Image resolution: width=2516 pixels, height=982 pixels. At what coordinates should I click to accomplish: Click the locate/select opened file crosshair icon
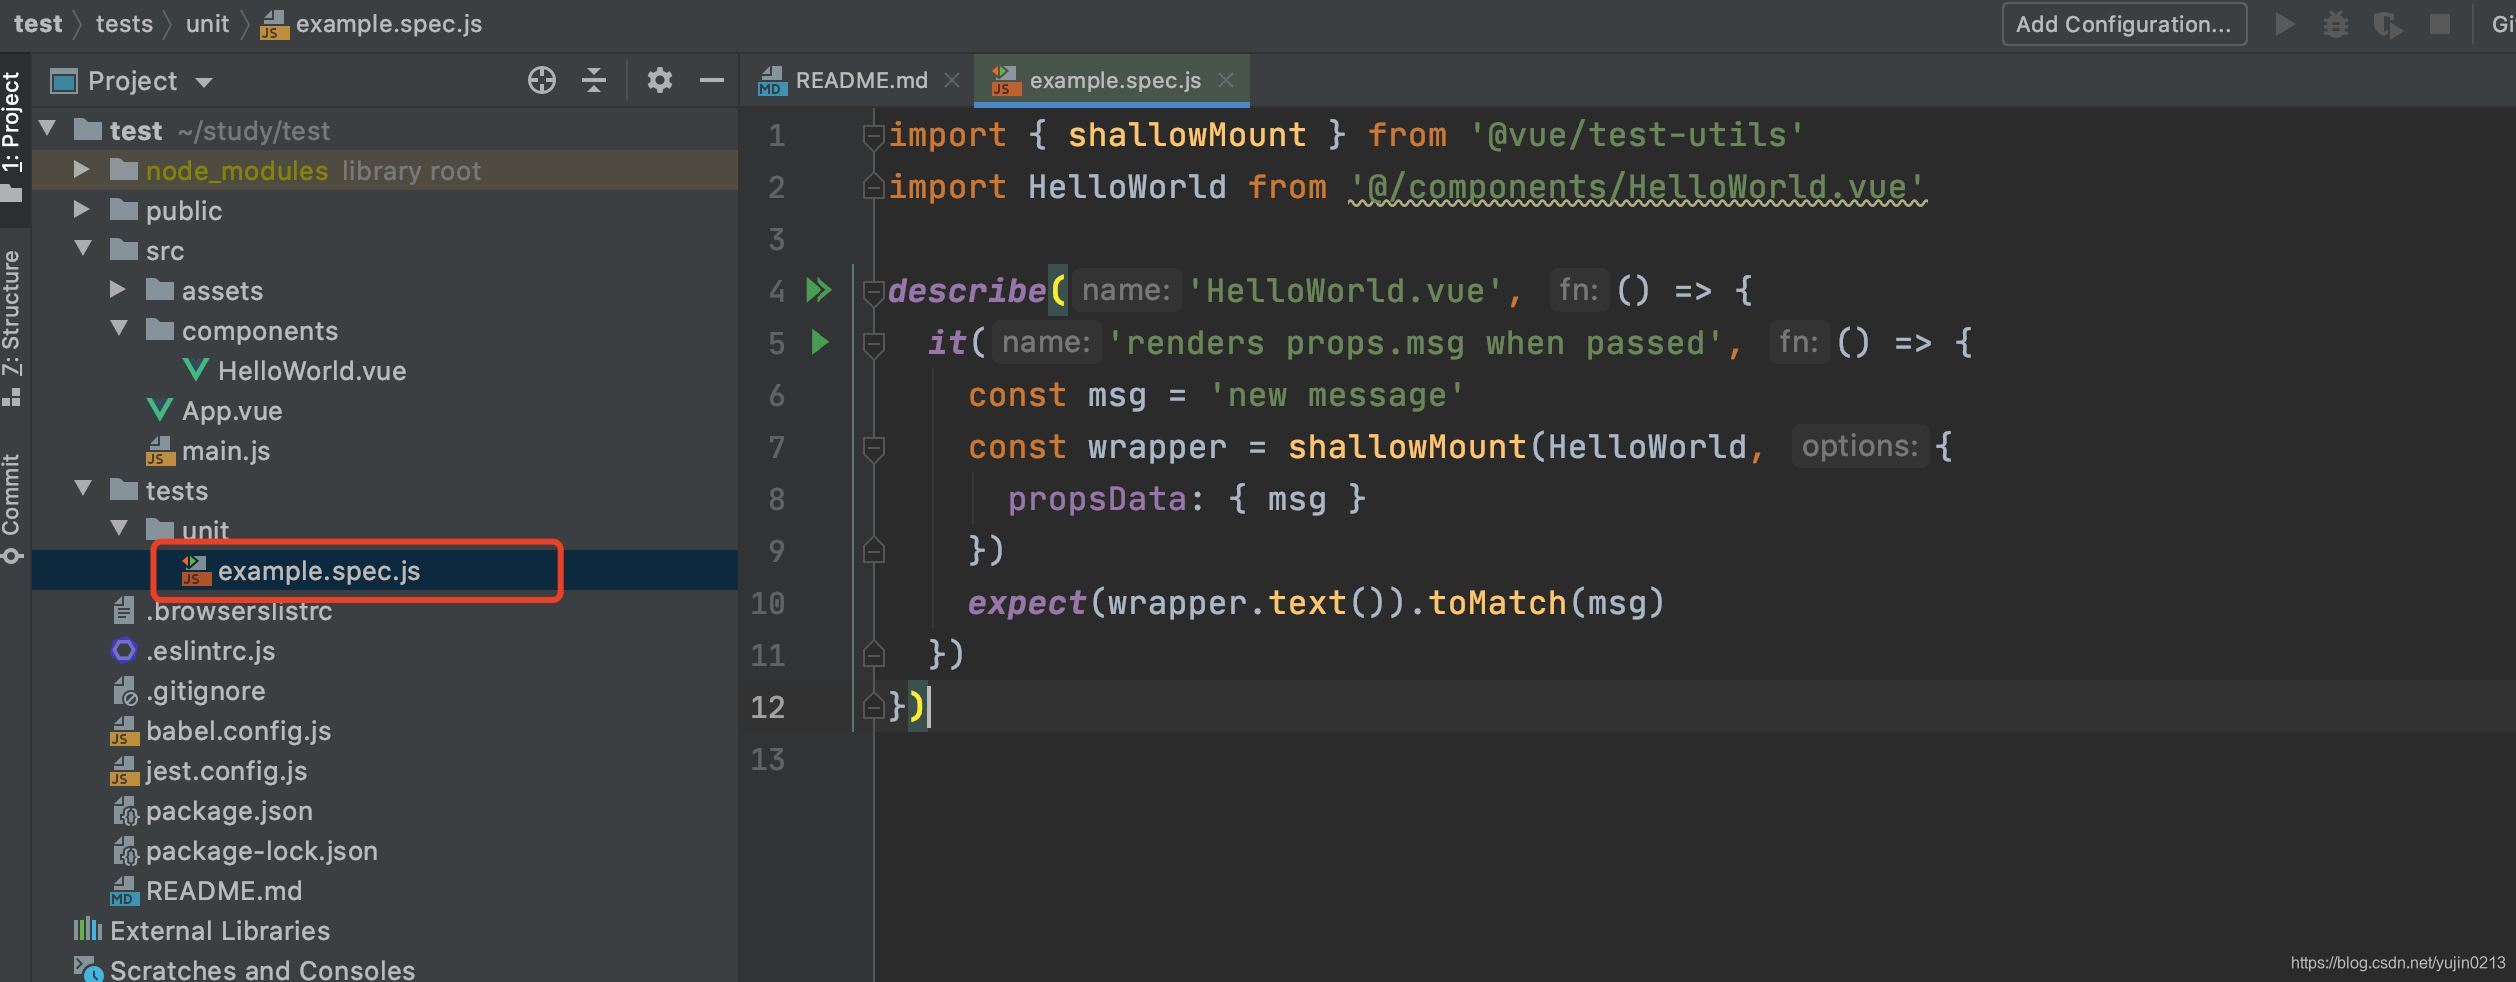tap(541, 80)
